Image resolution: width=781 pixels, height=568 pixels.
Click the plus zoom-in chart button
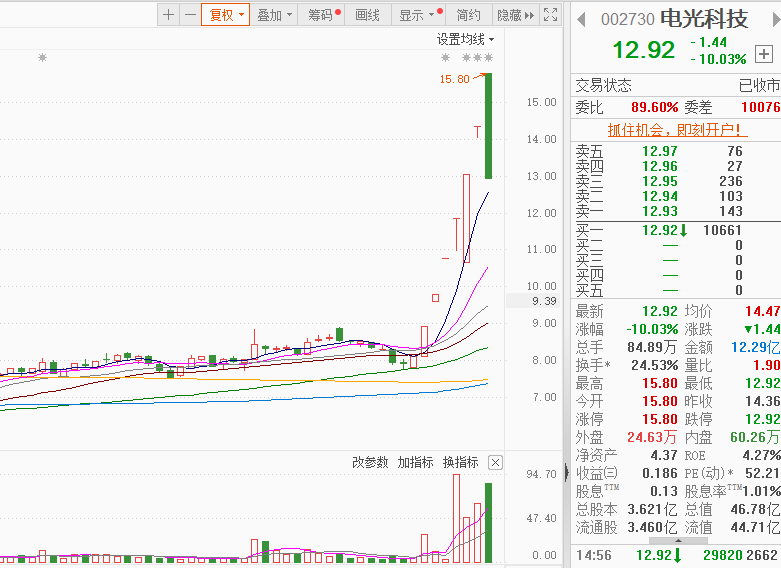tap(168, 14)
